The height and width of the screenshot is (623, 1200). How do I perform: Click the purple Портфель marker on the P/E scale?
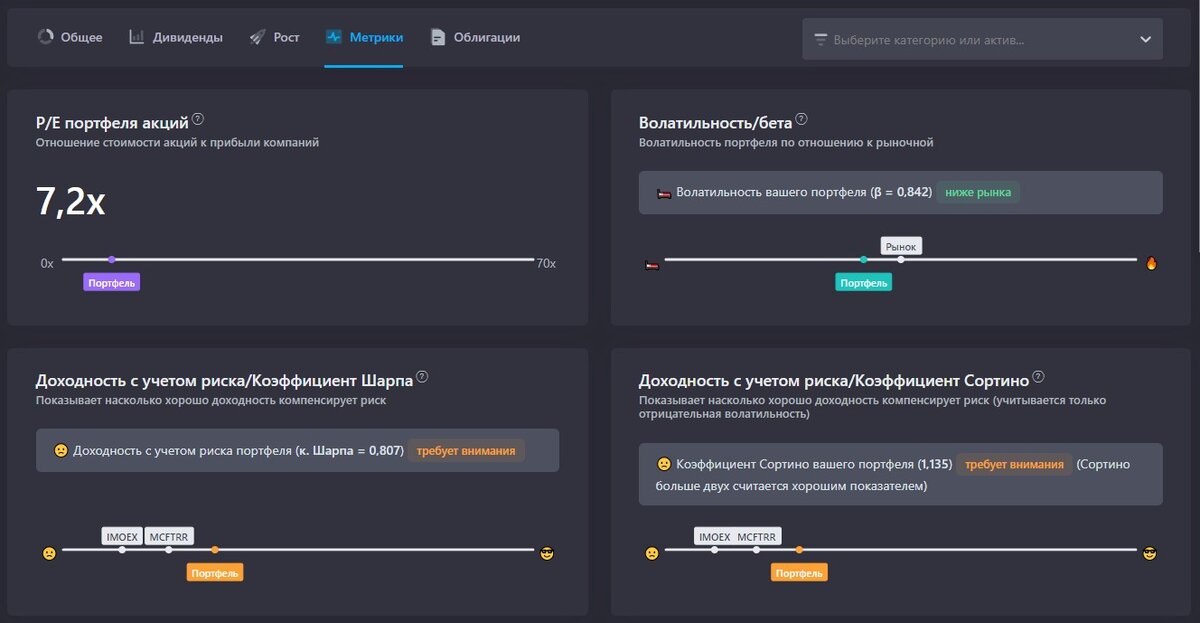pyautogui.click(x=112, y=283)
